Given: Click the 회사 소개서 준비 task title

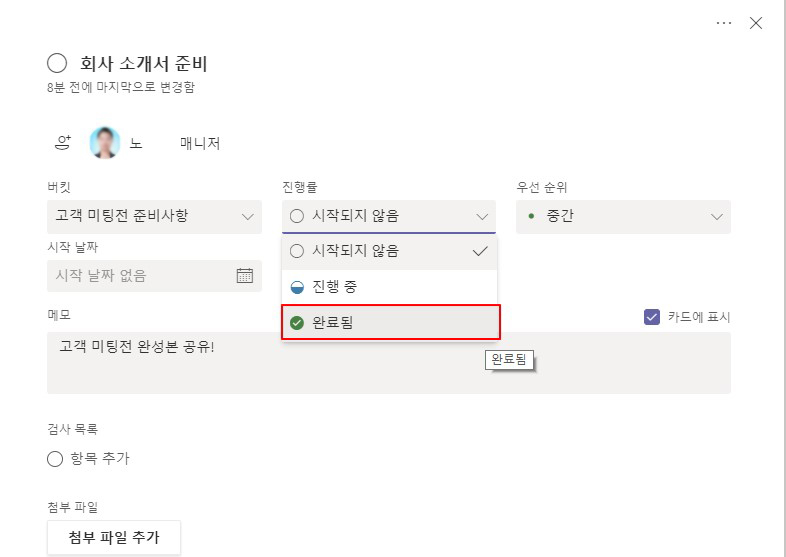Looking at the screenshot, I should point(143,64).
